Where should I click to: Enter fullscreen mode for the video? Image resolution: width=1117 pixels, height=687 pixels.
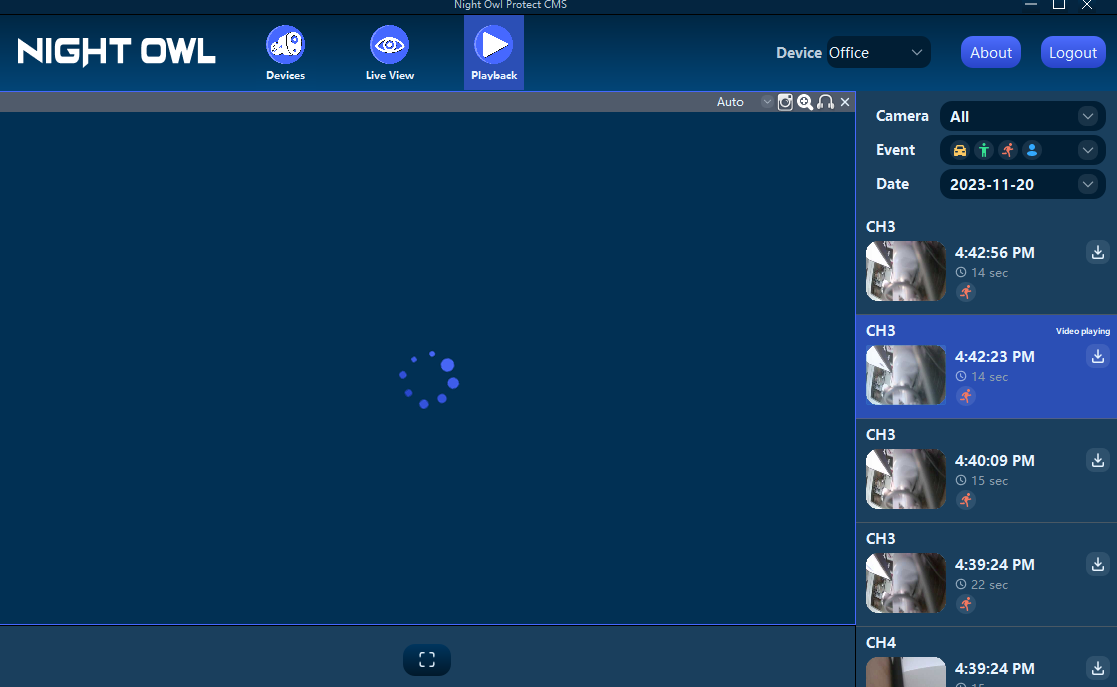pyautogui.click(x=427, y=660)
